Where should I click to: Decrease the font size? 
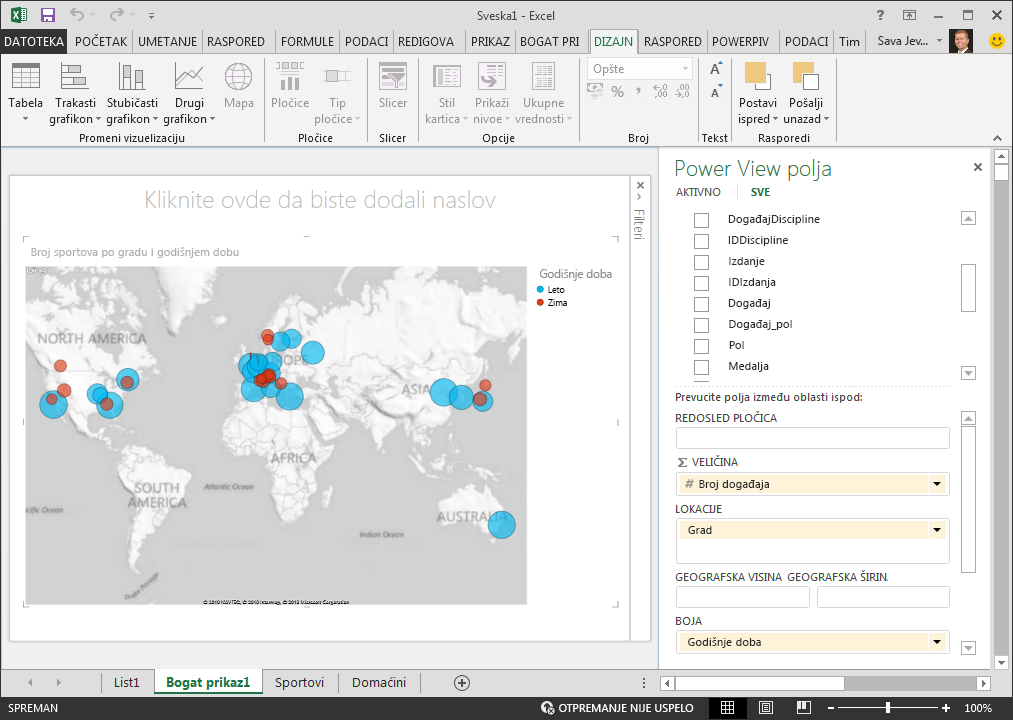pyautogui.click(x=716, y=92)
